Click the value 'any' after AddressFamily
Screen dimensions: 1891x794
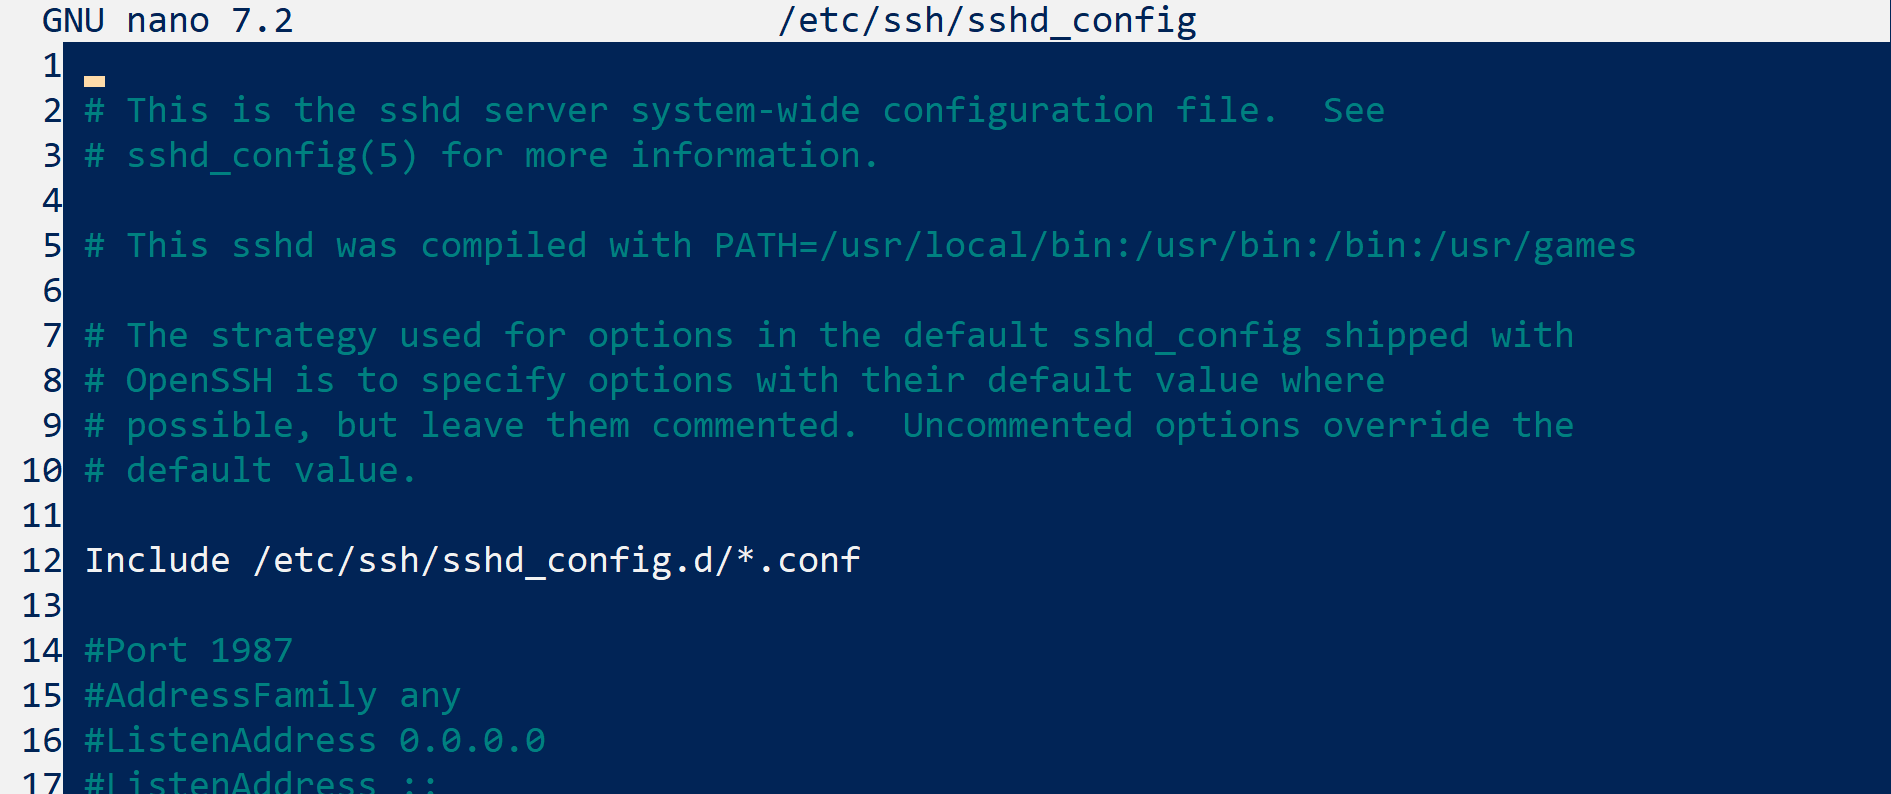(x=430, y=697)
